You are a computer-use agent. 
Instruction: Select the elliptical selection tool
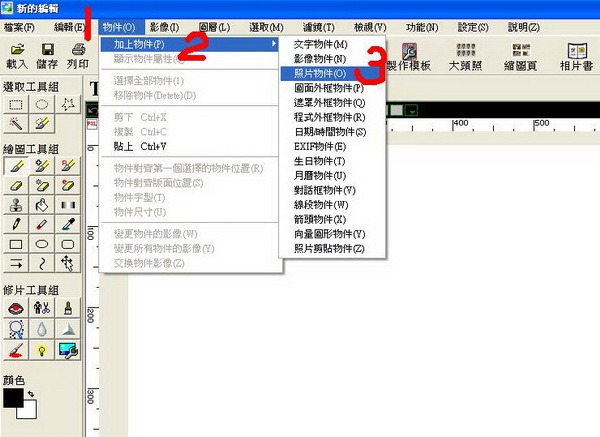(x=42, y=104)
